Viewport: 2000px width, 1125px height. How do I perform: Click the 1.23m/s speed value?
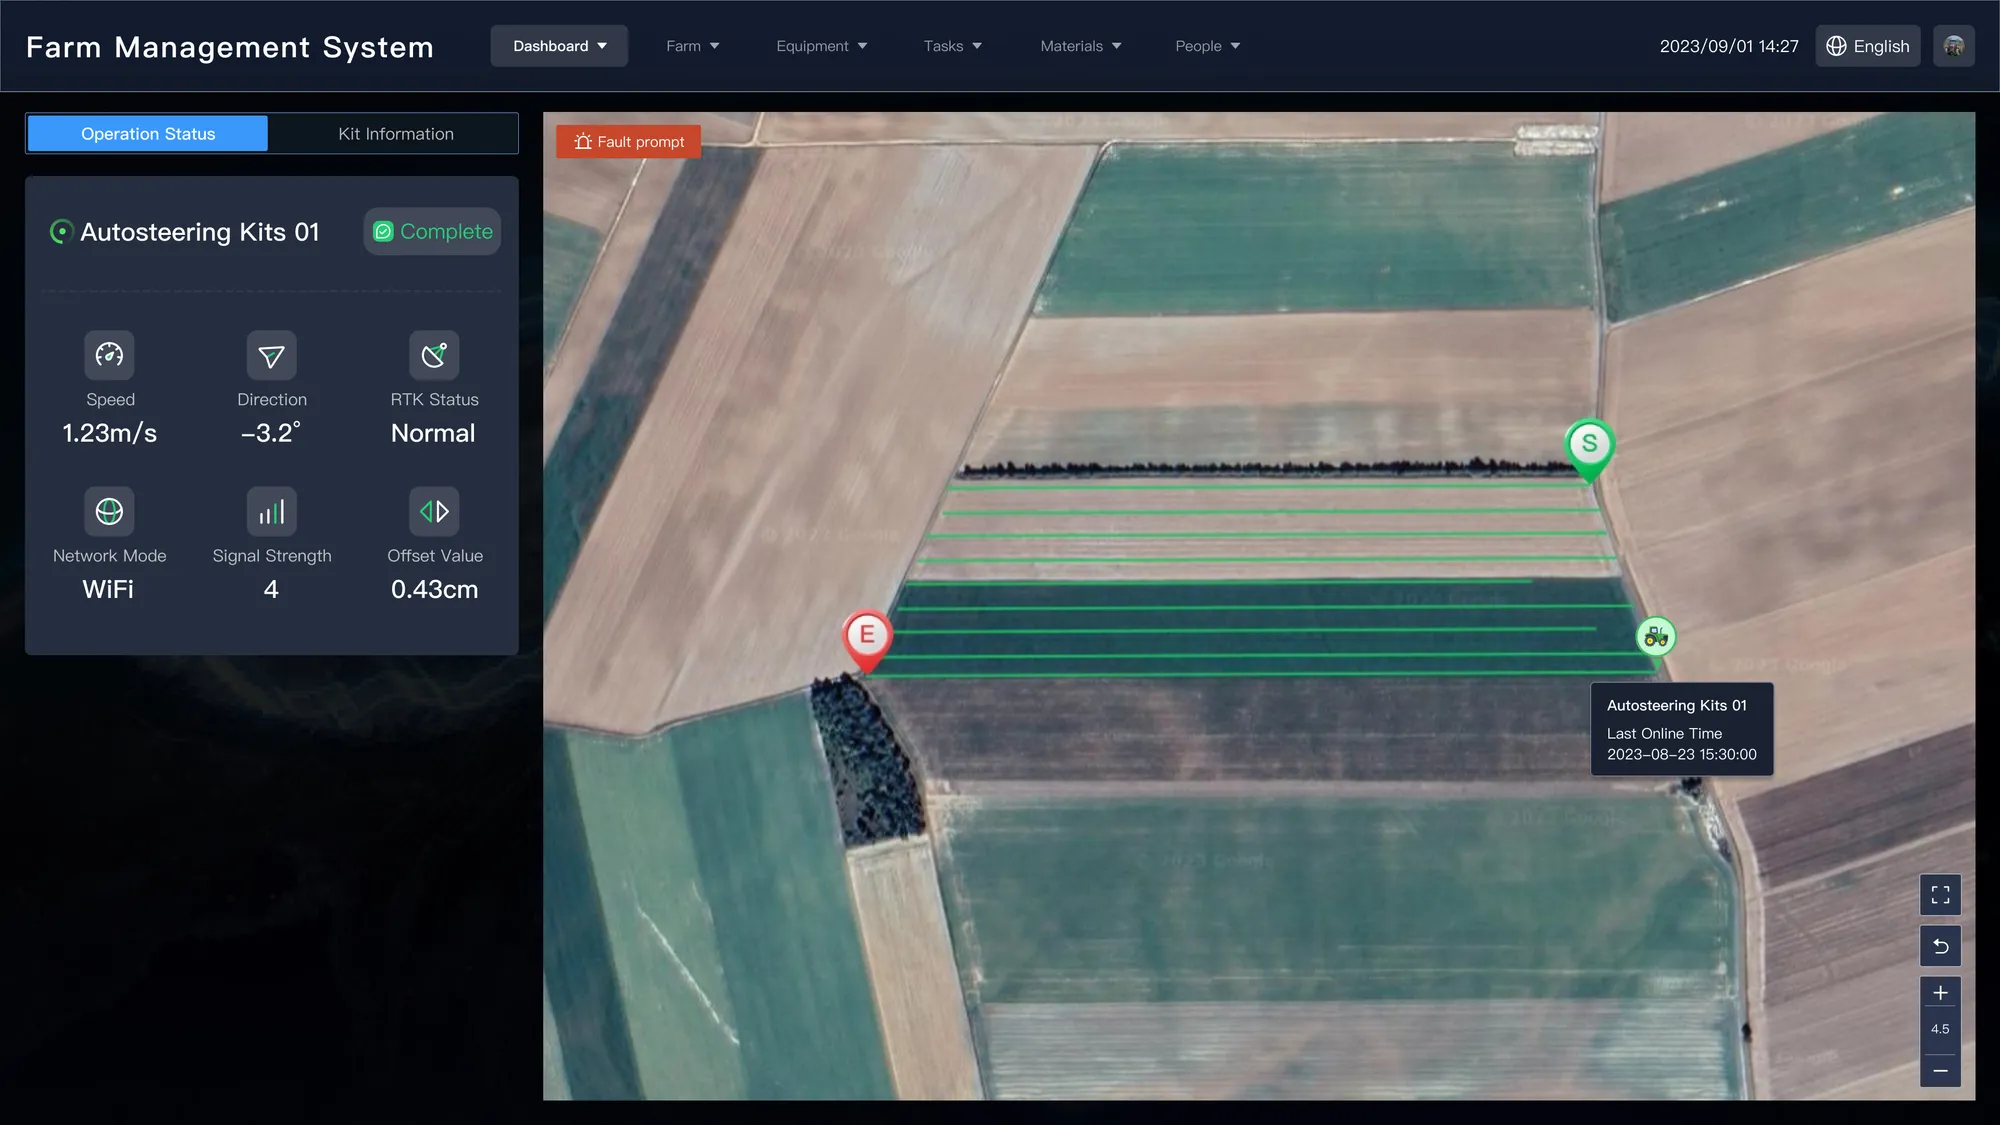tap(110, 433)
